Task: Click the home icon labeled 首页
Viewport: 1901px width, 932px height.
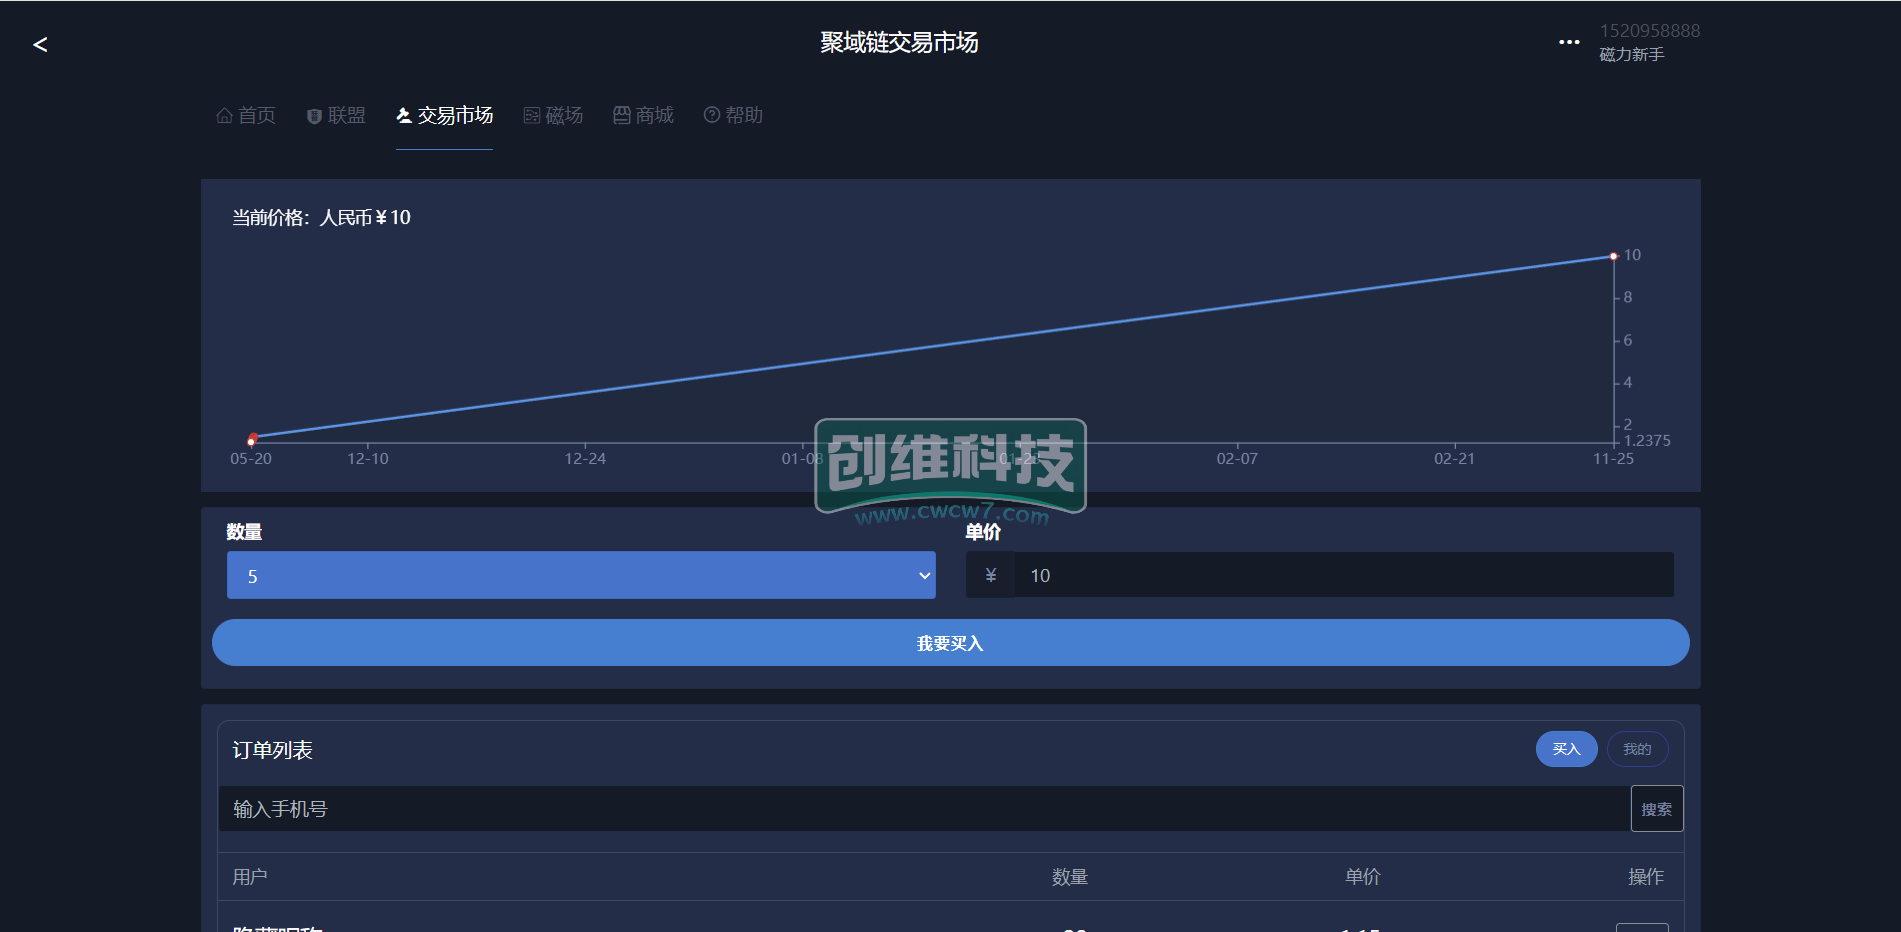Action: point(225,116)
